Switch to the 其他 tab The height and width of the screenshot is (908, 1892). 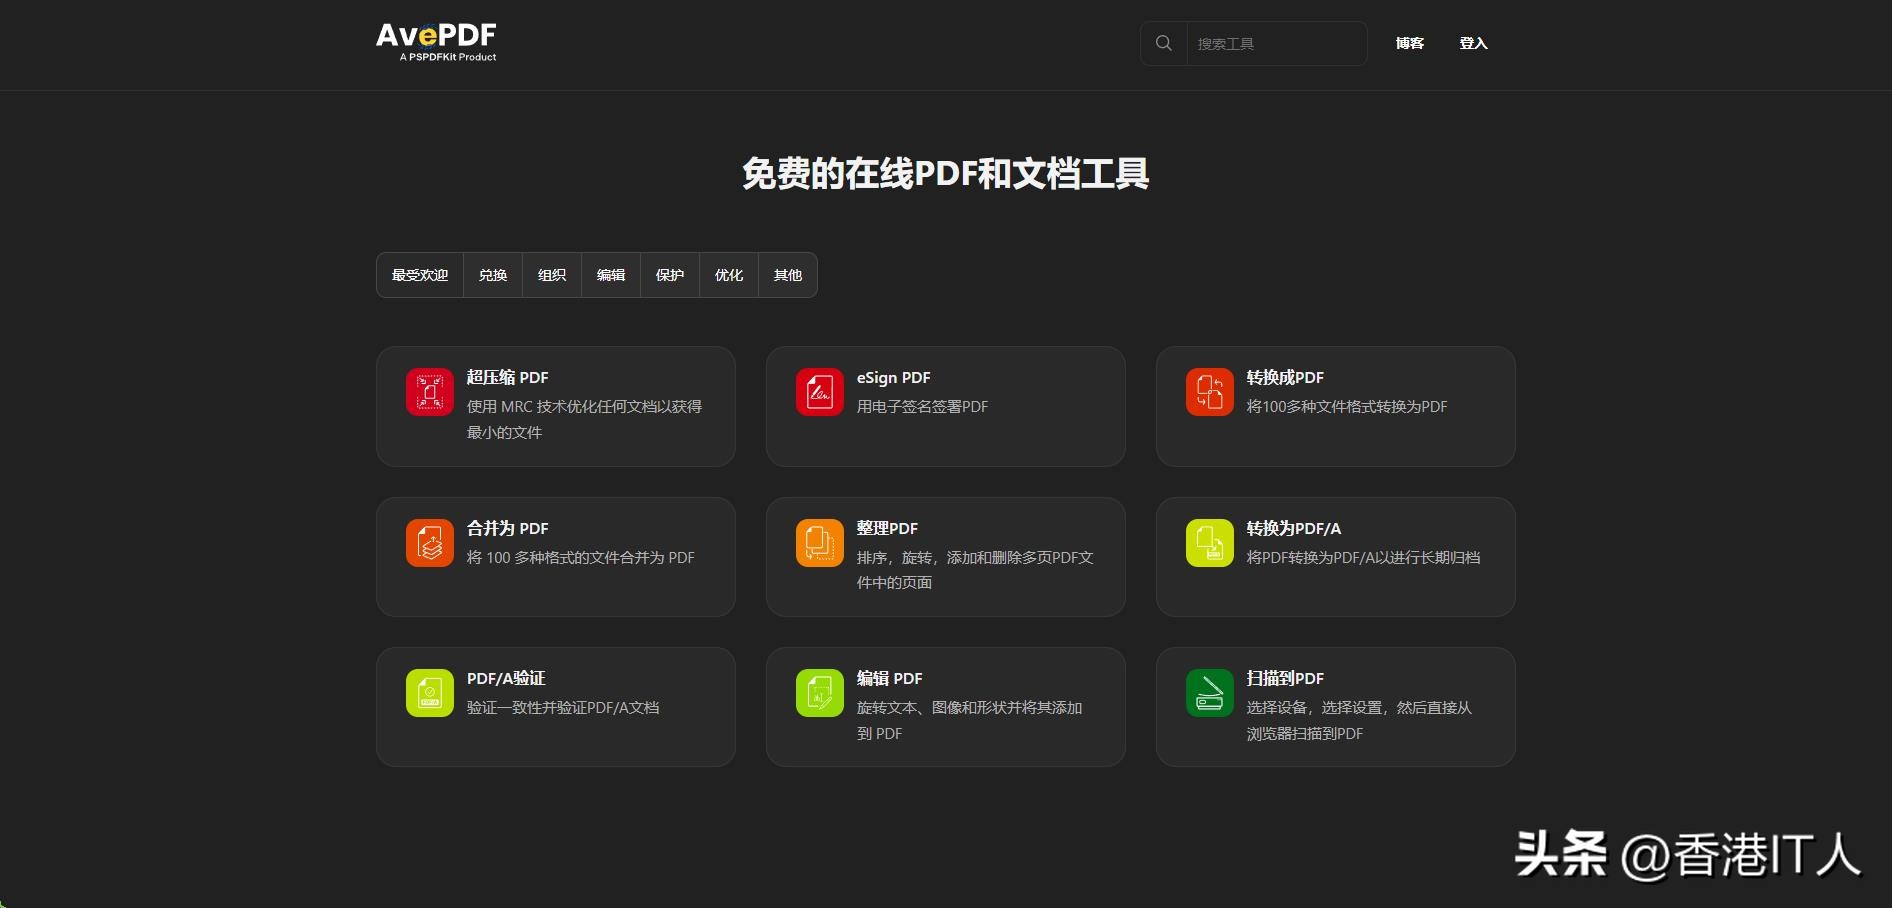(x=786, y=274)
